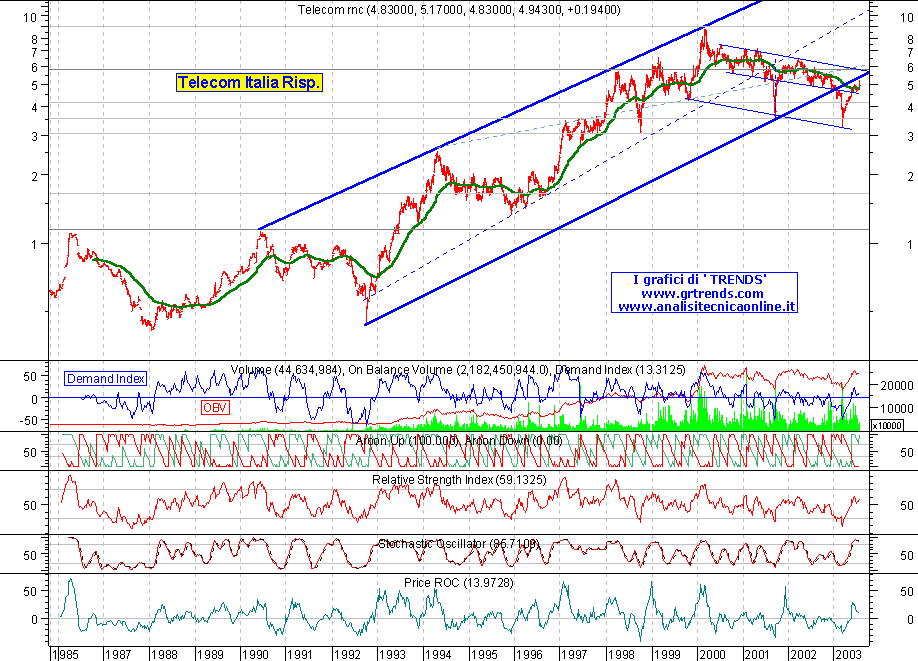918x661 pixels.
Task: Click value 3 on the right price axis
Action: click(x=910, y=136)
